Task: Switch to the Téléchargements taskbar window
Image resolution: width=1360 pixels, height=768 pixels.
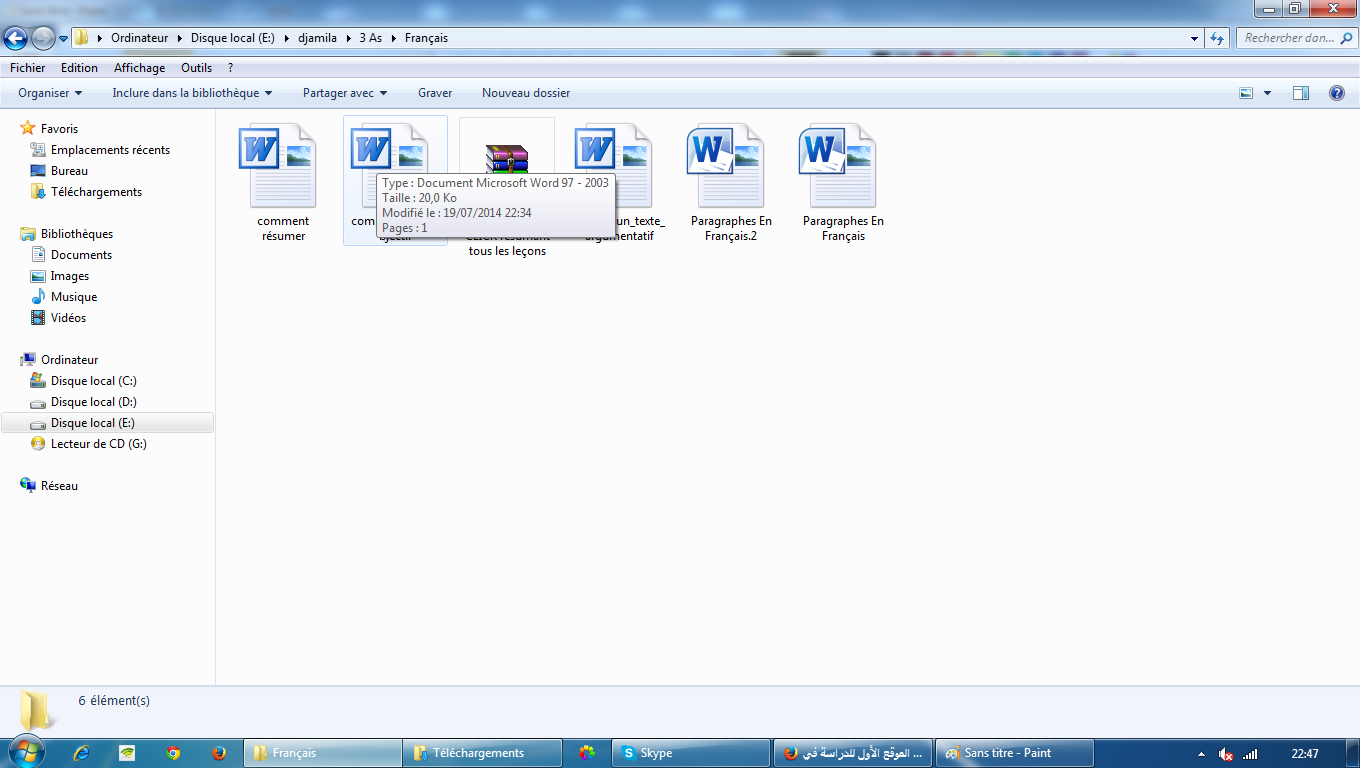Action: pos(482,753)
